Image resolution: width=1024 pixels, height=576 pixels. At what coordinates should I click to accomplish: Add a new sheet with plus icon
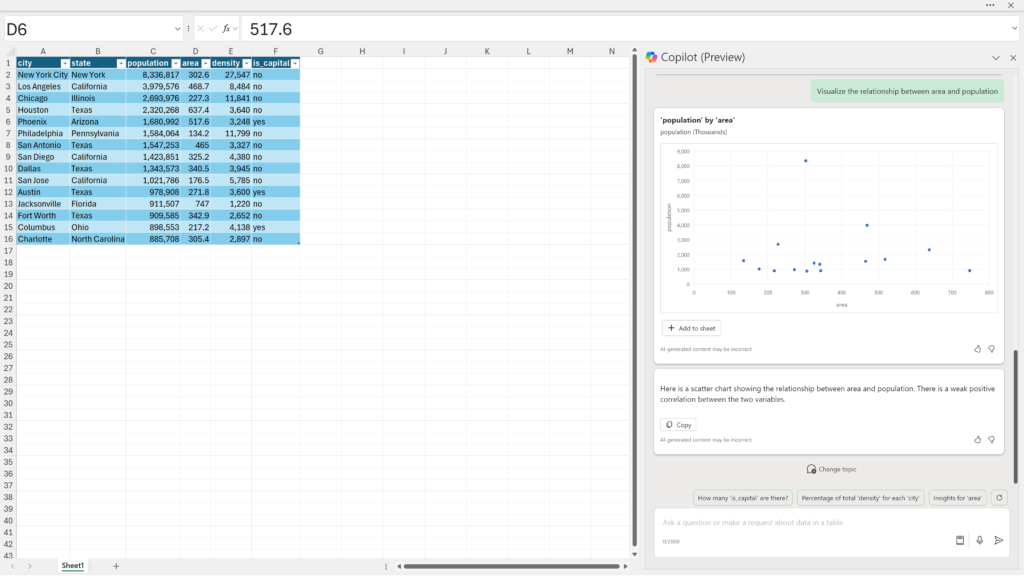116,566
